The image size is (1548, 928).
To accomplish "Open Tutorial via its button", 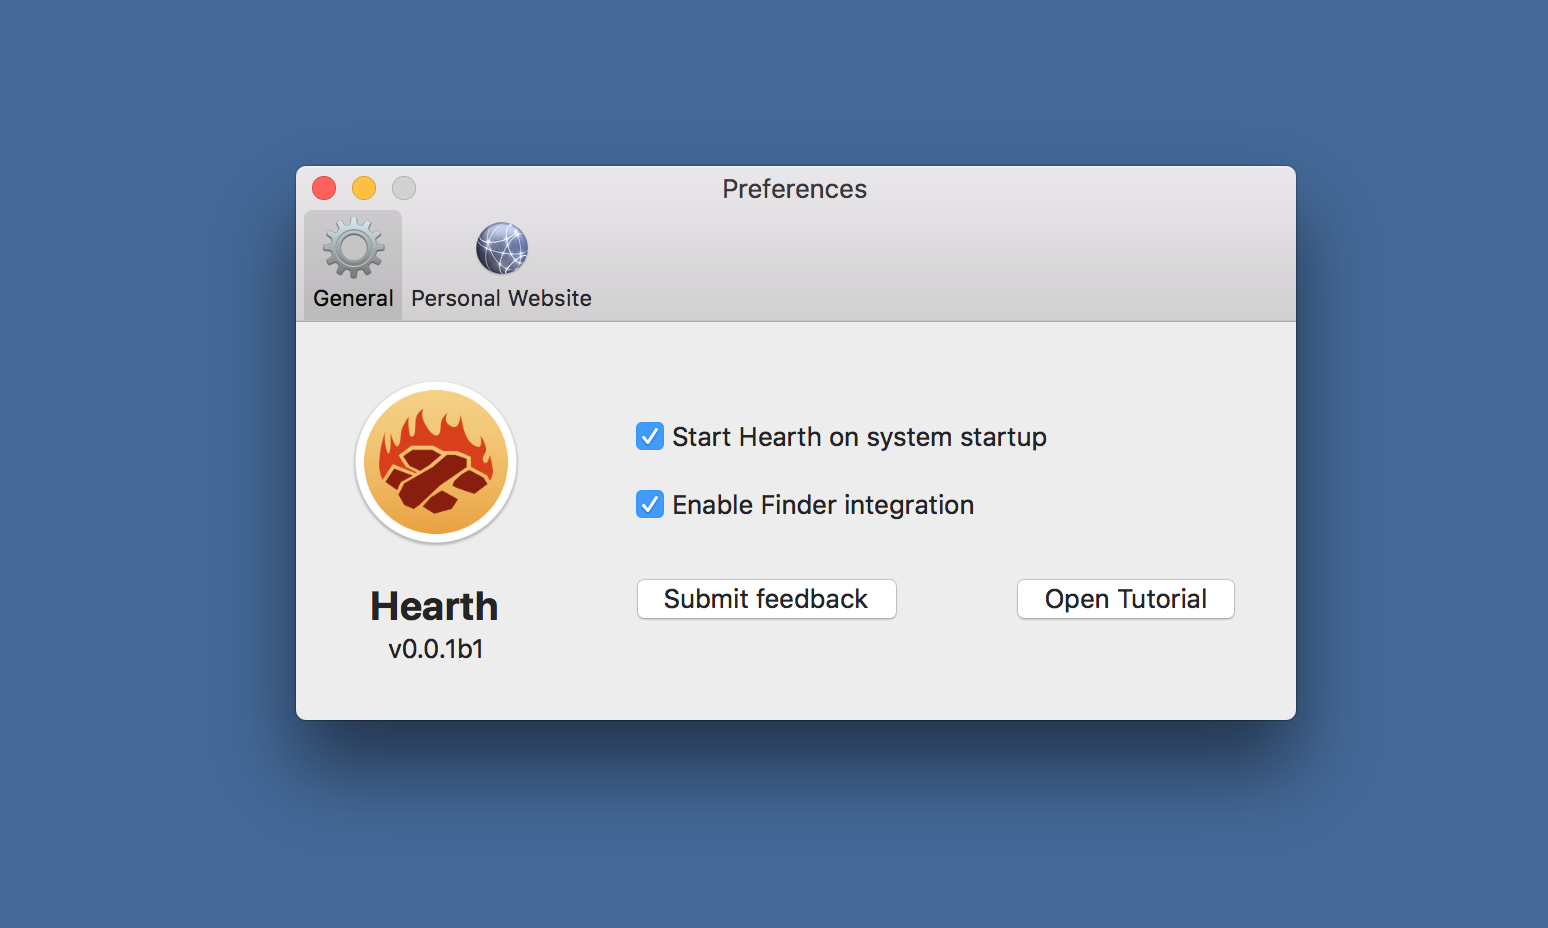I will 1126,599.
